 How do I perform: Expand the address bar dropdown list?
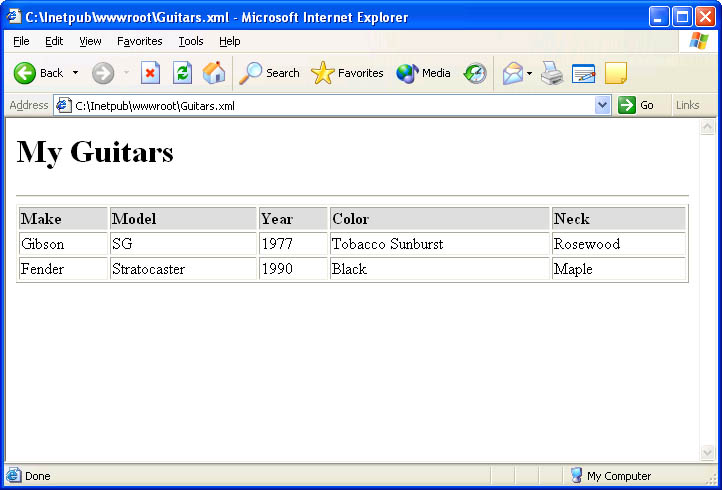pos(602,105)
